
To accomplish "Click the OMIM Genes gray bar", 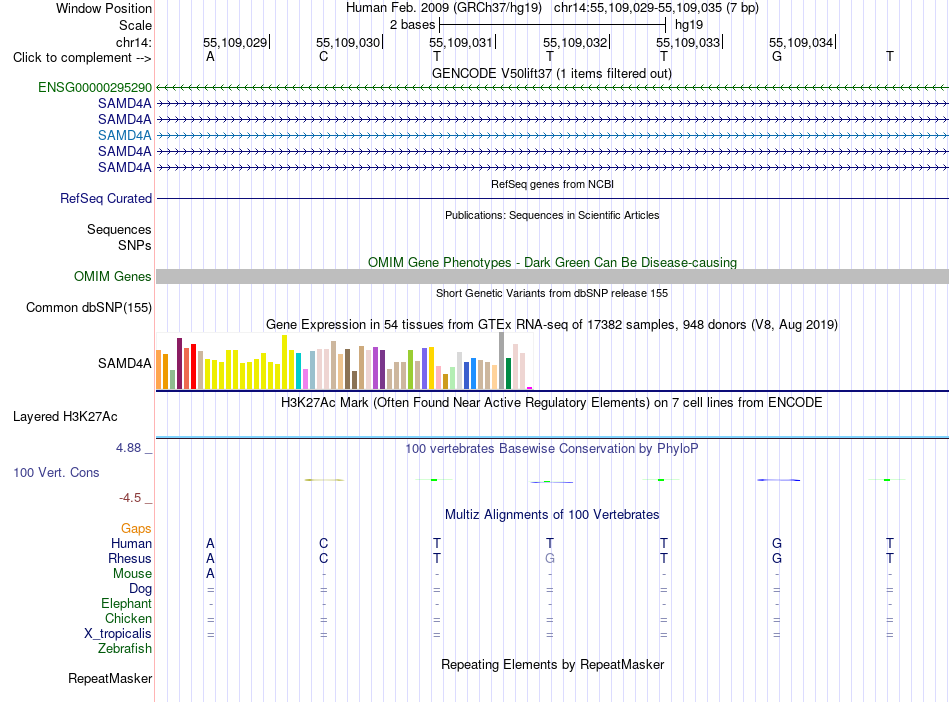I will (x=552, y=276).
